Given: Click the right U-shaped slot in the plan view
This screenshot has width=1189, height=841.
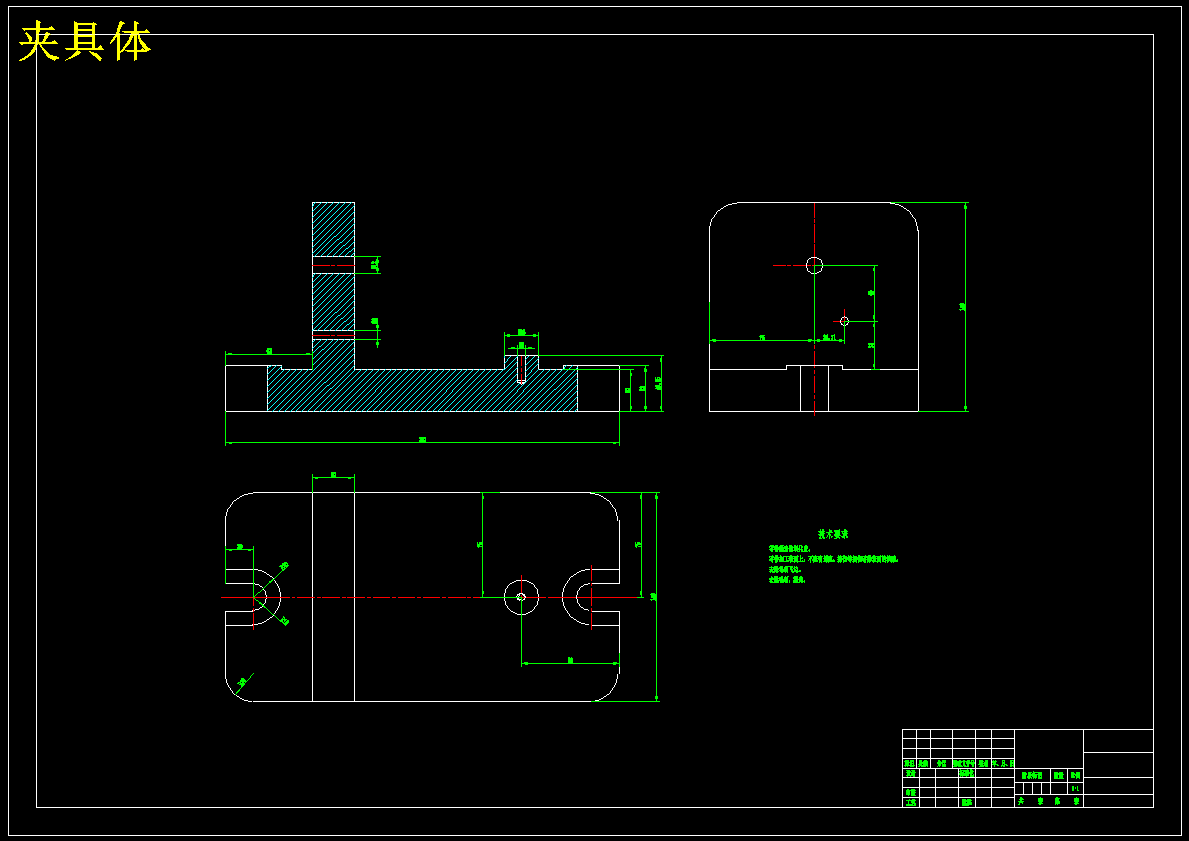Looking at the screenshot, I should (x=591, y=598).
